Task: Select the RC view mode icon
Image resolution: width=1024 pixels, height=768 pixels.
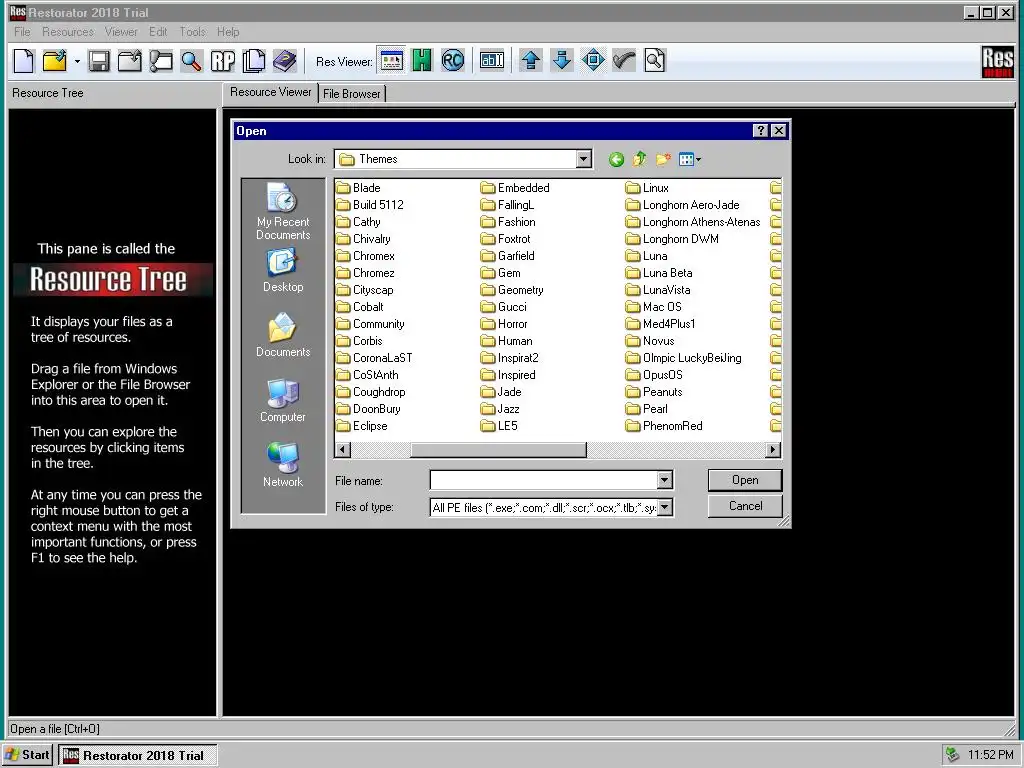Action: (453, 61)
